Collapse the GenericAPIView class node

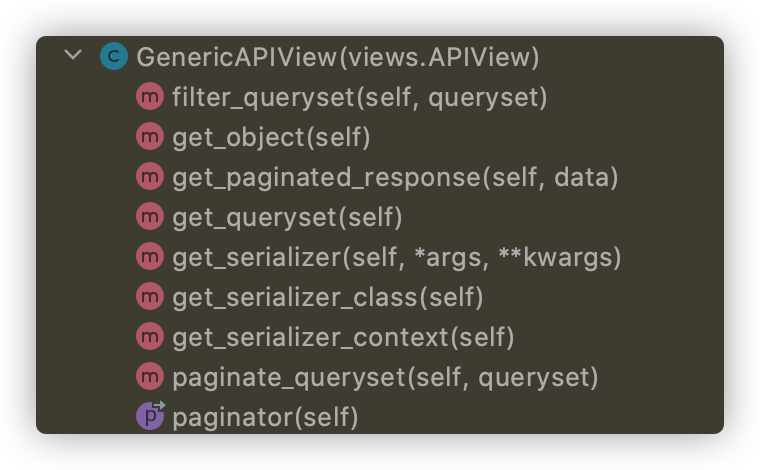point(73,55)
